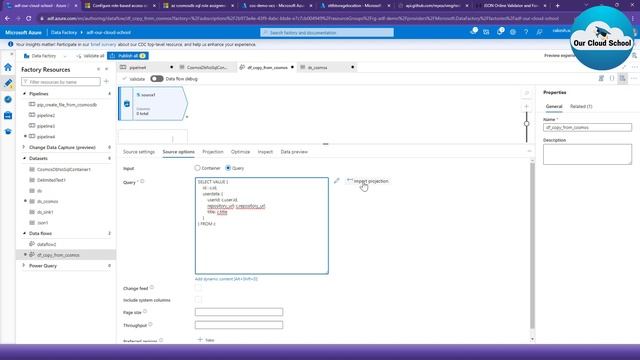
Task: Expand Change Data Capture (preview) section
Action: click(24, 147)
